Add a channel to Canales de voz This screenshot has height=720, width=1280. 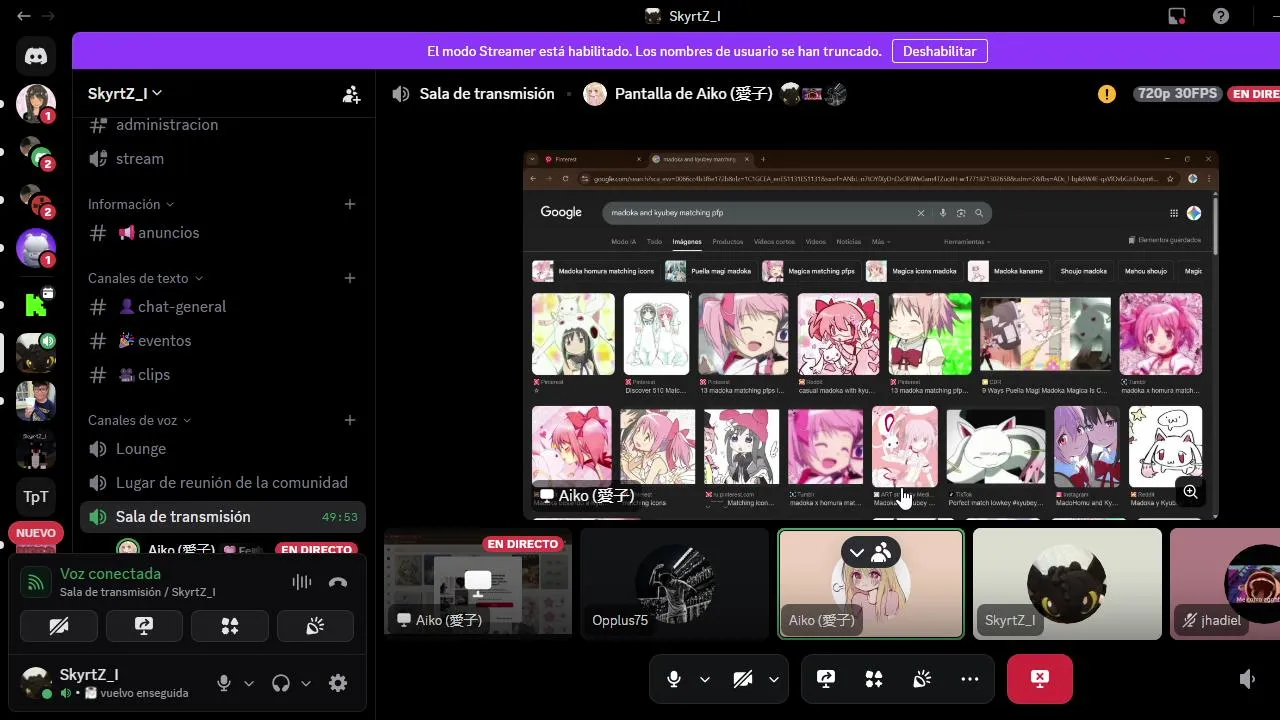point(350,420)
